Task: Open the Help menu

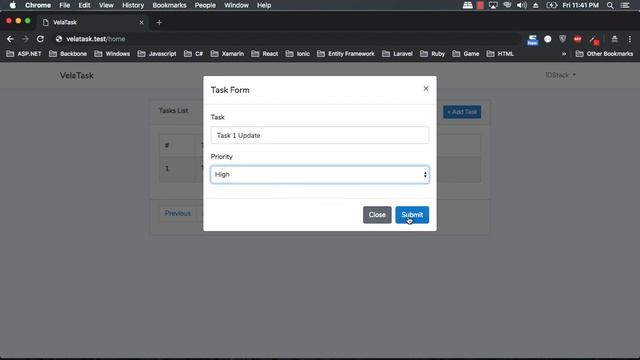Action: tap(264, 5)
